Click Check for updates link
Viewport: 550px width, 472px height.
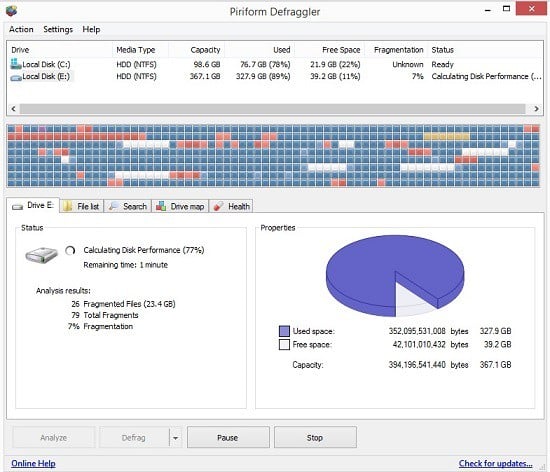click(495, 463)
